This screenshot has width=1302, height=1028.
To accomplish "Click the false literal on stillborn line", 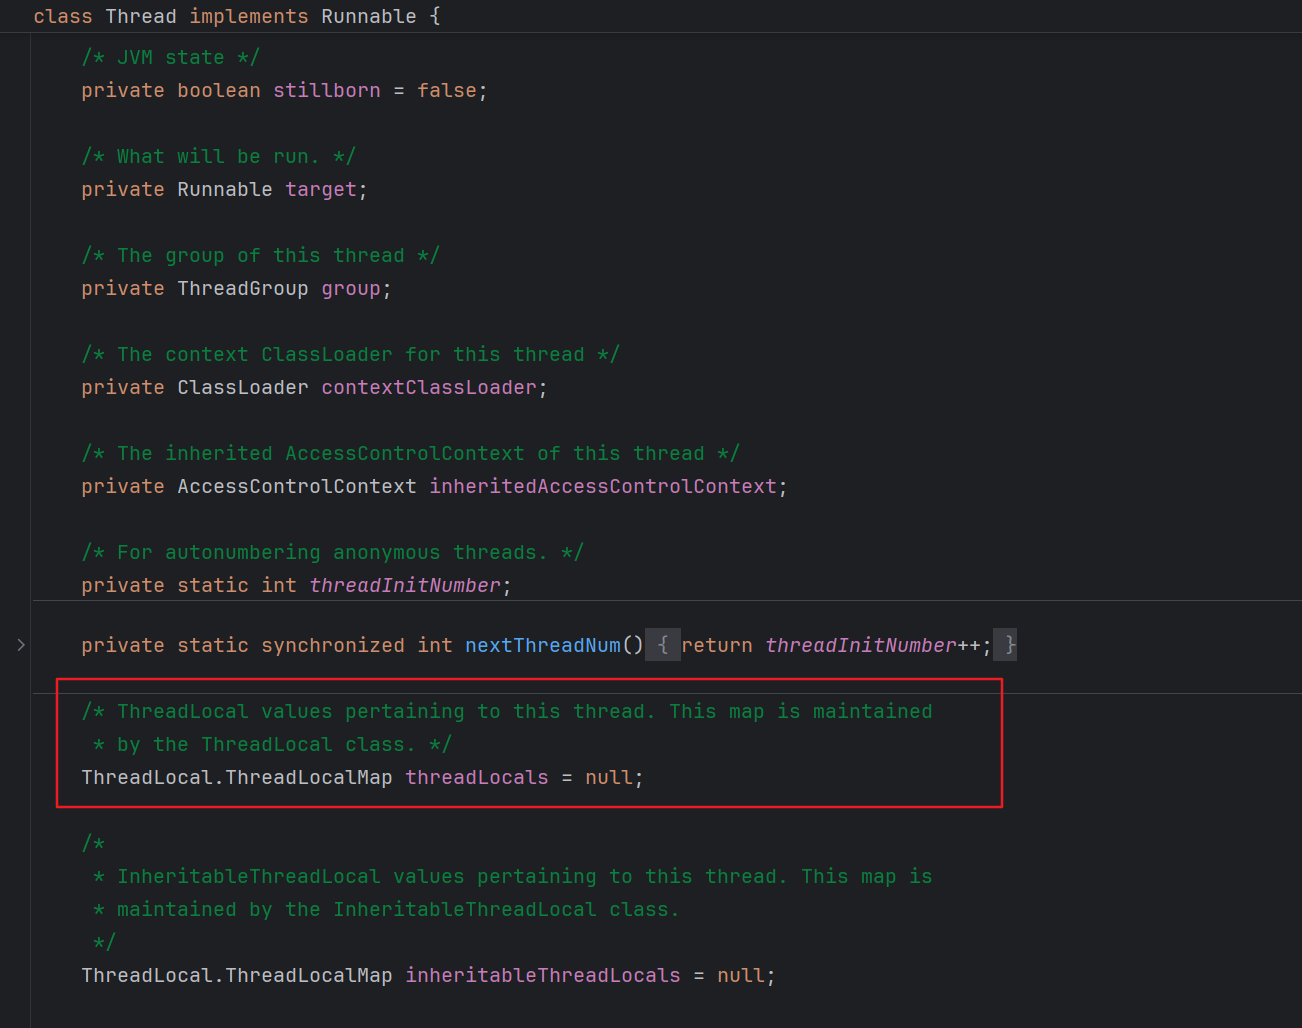I will 446,90.
